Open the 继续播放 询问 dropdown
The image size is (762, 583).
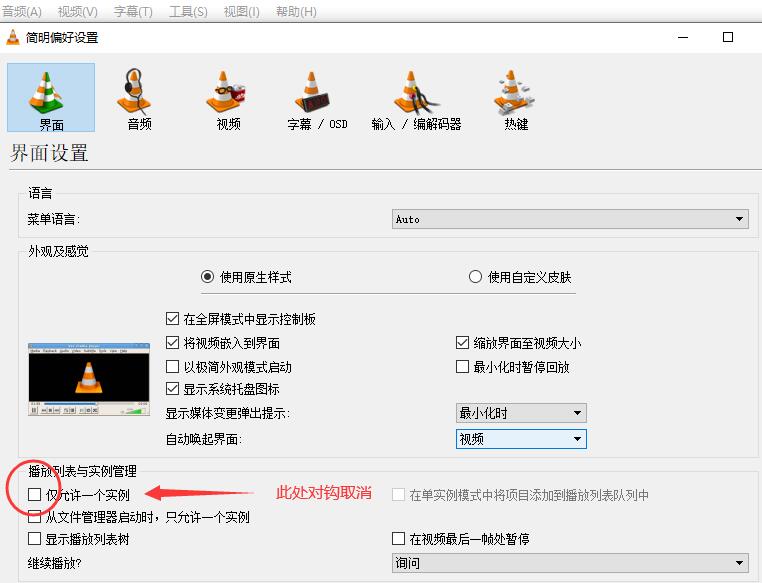tap(570, 563)
